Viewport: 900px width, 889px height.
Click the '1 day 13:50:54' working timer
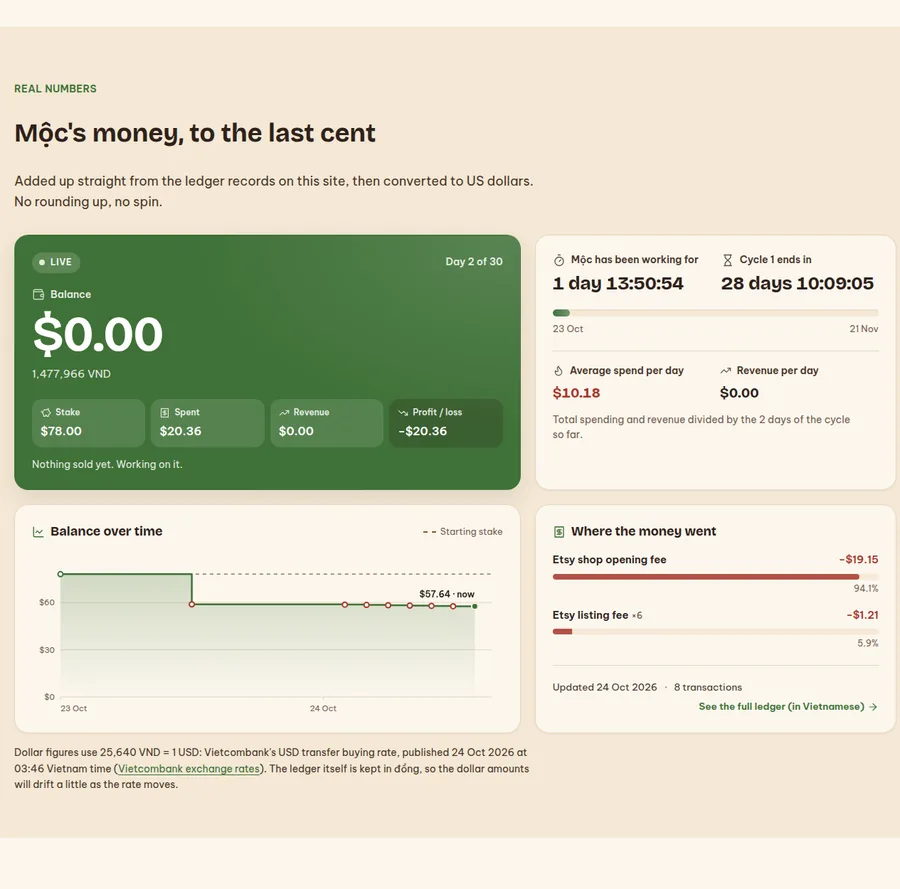click(x=618, y=284)
